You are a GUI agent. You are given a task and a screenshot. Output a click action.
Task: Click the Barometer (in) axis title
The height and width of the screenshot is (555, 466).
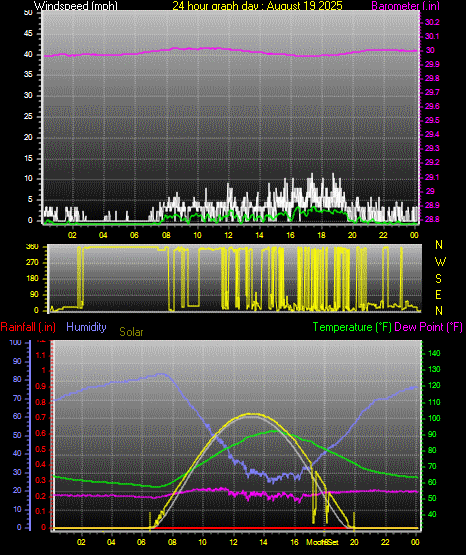pos(405,5)
